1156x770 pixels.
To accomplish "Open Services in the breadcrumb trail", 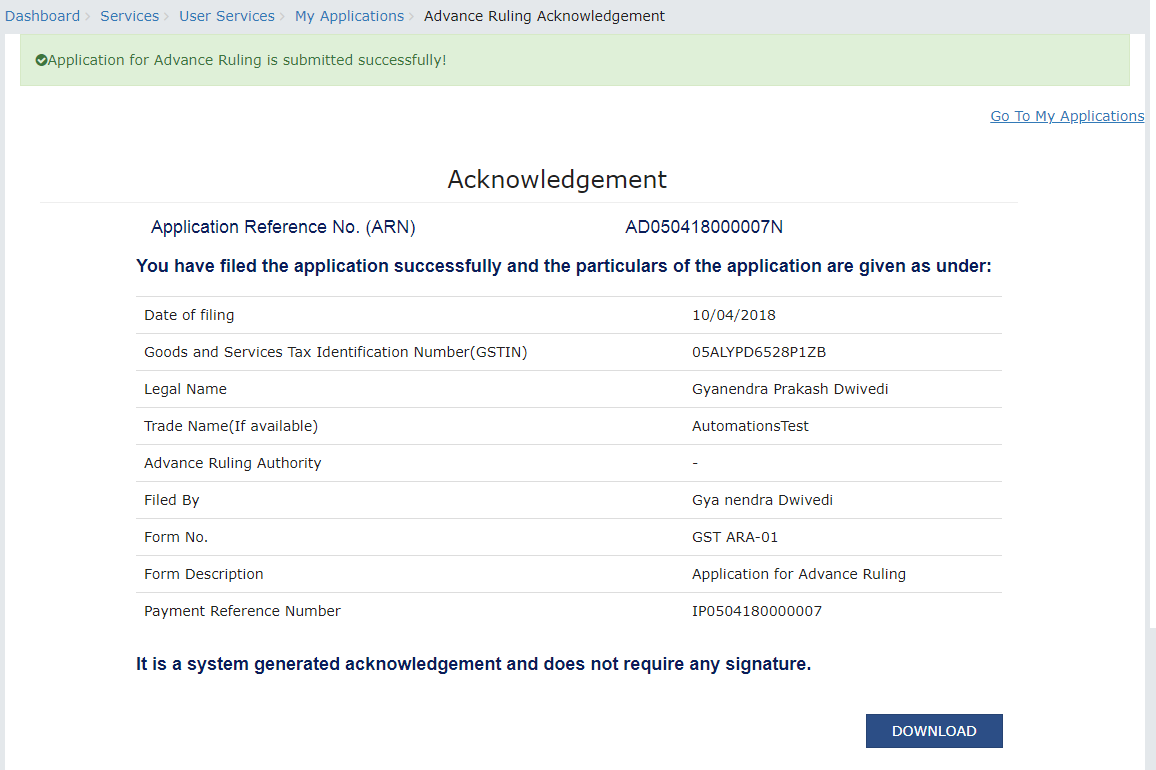I will [129, 16].
